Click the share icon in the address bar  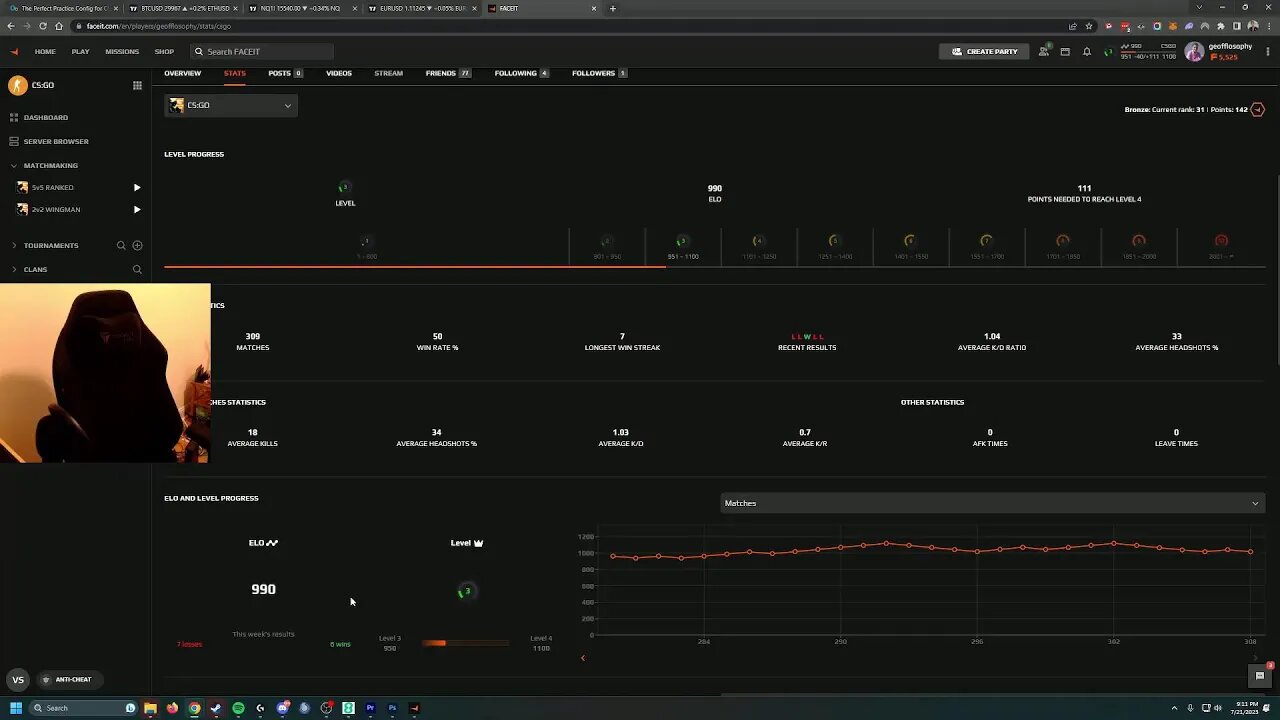pyautogui.click(x=1073, y=26)
